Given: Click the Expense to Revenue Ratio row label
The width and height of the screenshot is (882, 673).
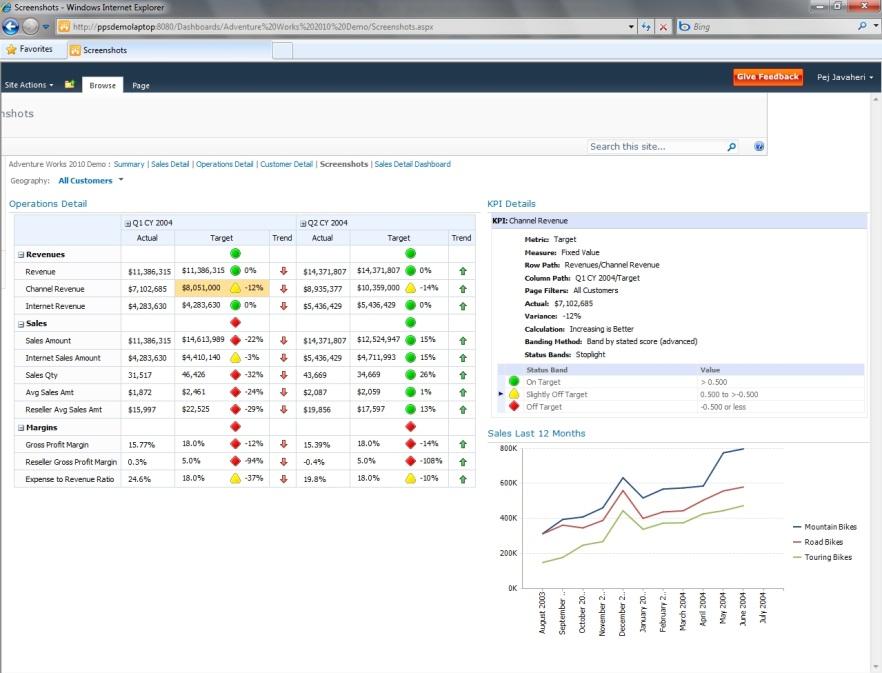Looking at the screenshot, I should point(70,479).
